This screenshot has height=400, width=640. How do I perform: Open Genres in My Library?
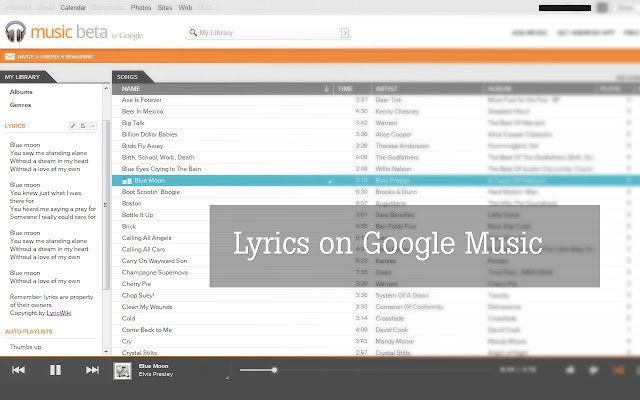tap(20, 105)
